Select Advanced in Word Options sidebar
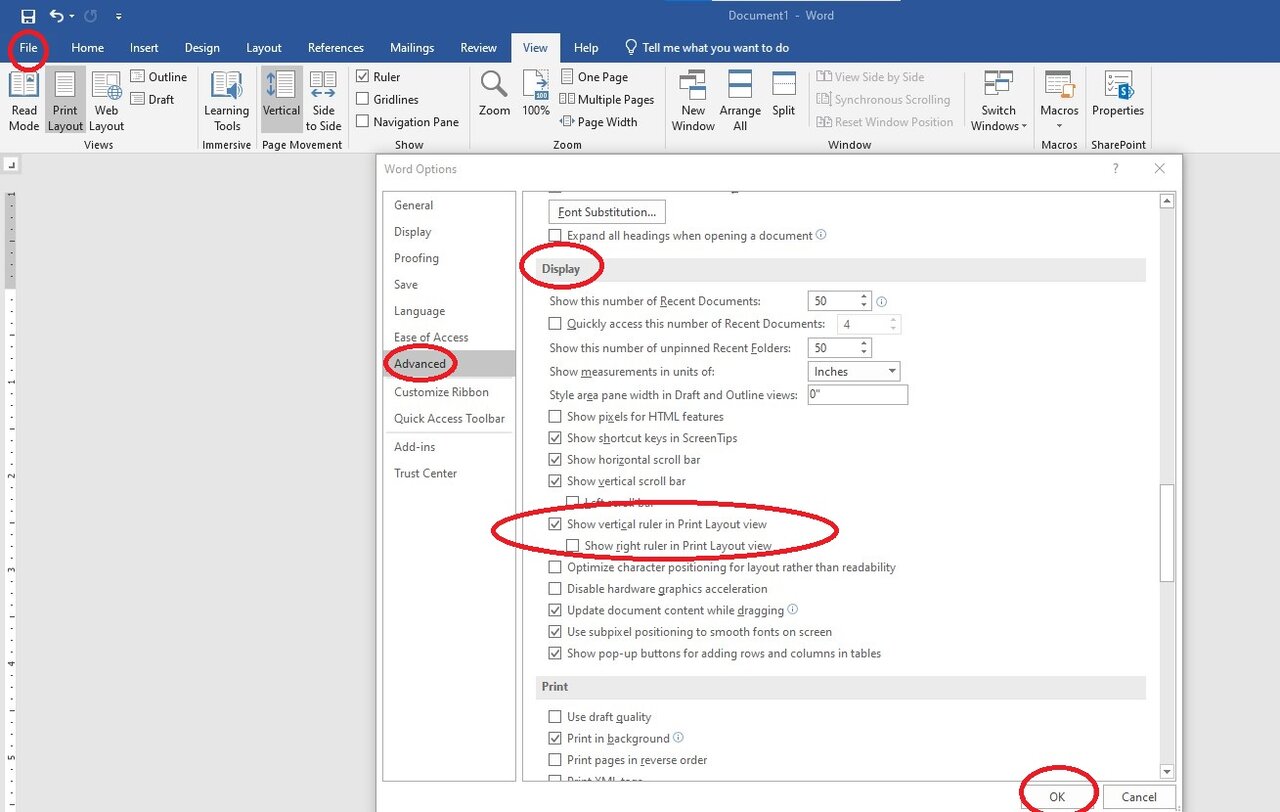1280x812 pixels. (420, 364)
